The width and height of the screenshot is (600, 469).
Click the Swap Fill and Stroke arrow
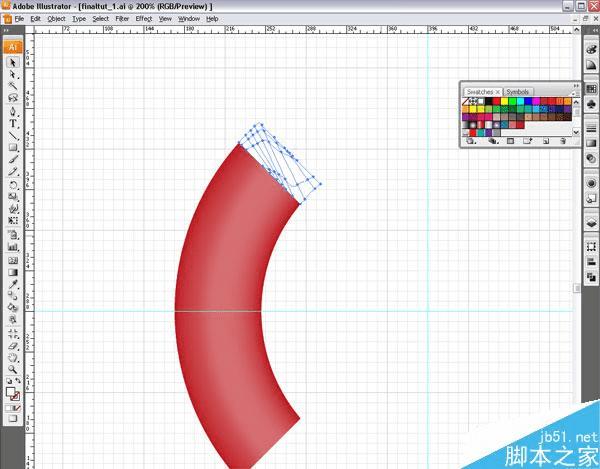point(18,381)
